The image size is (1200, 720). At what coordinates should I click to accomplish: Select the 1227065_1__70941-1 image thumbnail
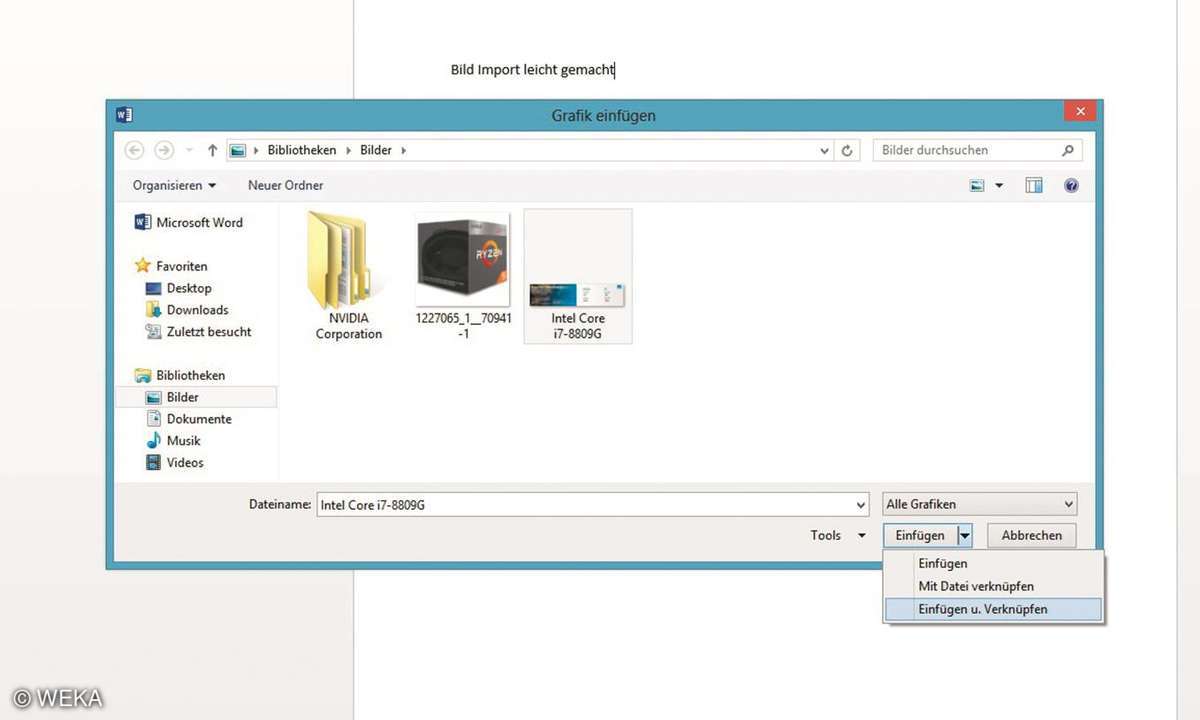pyautogui.click(x=463, y=276)
